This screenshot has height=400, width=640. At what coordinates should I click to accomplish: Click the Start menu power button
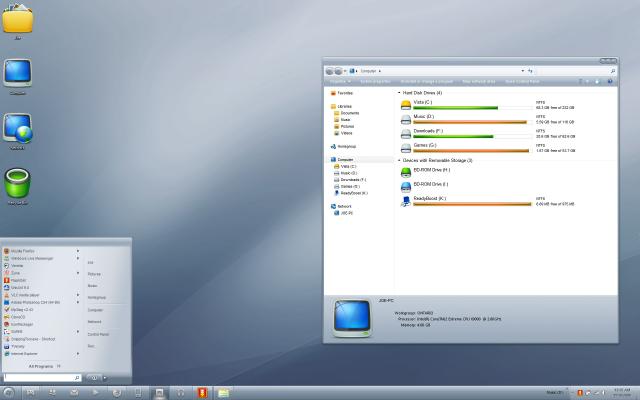tap(94, 378)
